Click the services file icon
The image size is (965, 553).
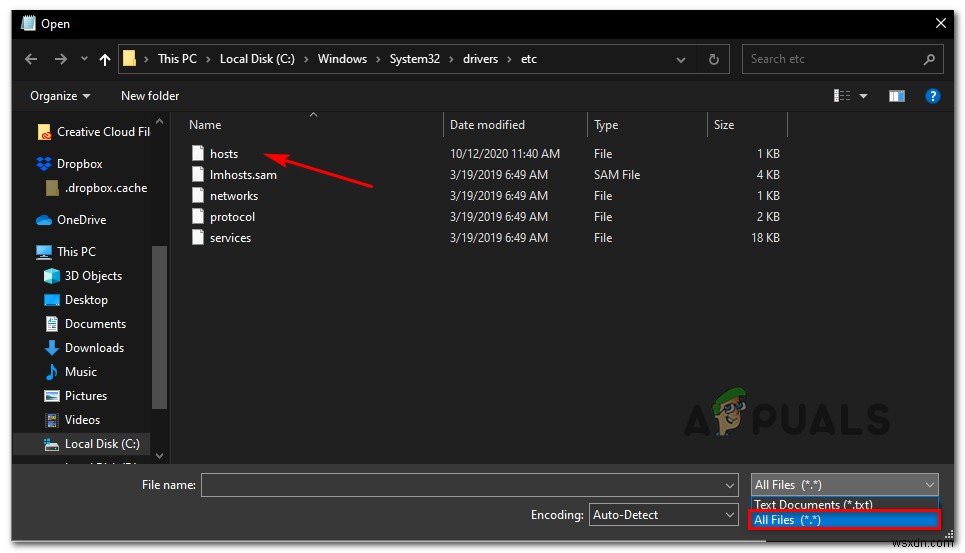pyautogui.click(x=198, y=237)
